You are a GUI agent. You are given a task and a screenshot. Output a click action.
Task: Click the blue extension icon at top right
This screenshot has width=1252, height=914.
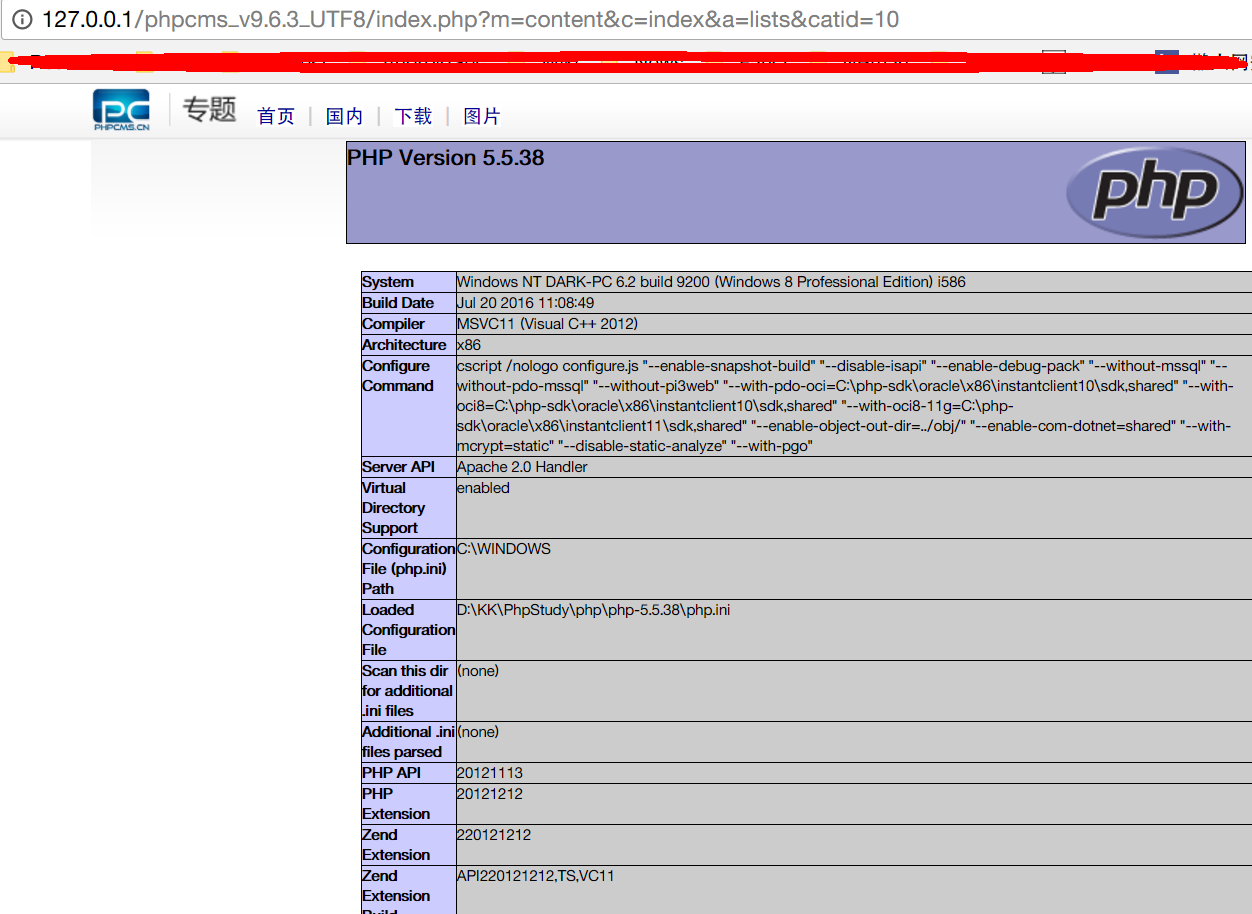(x=1166, y=62)
